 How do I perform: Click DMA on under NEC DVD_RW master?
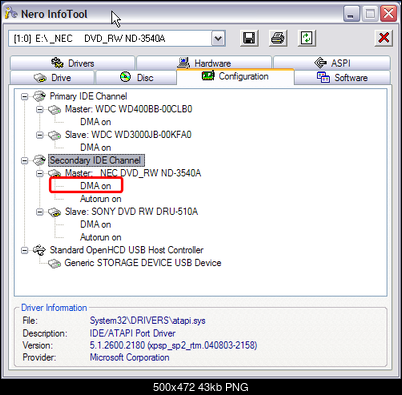tap(95, 186)
